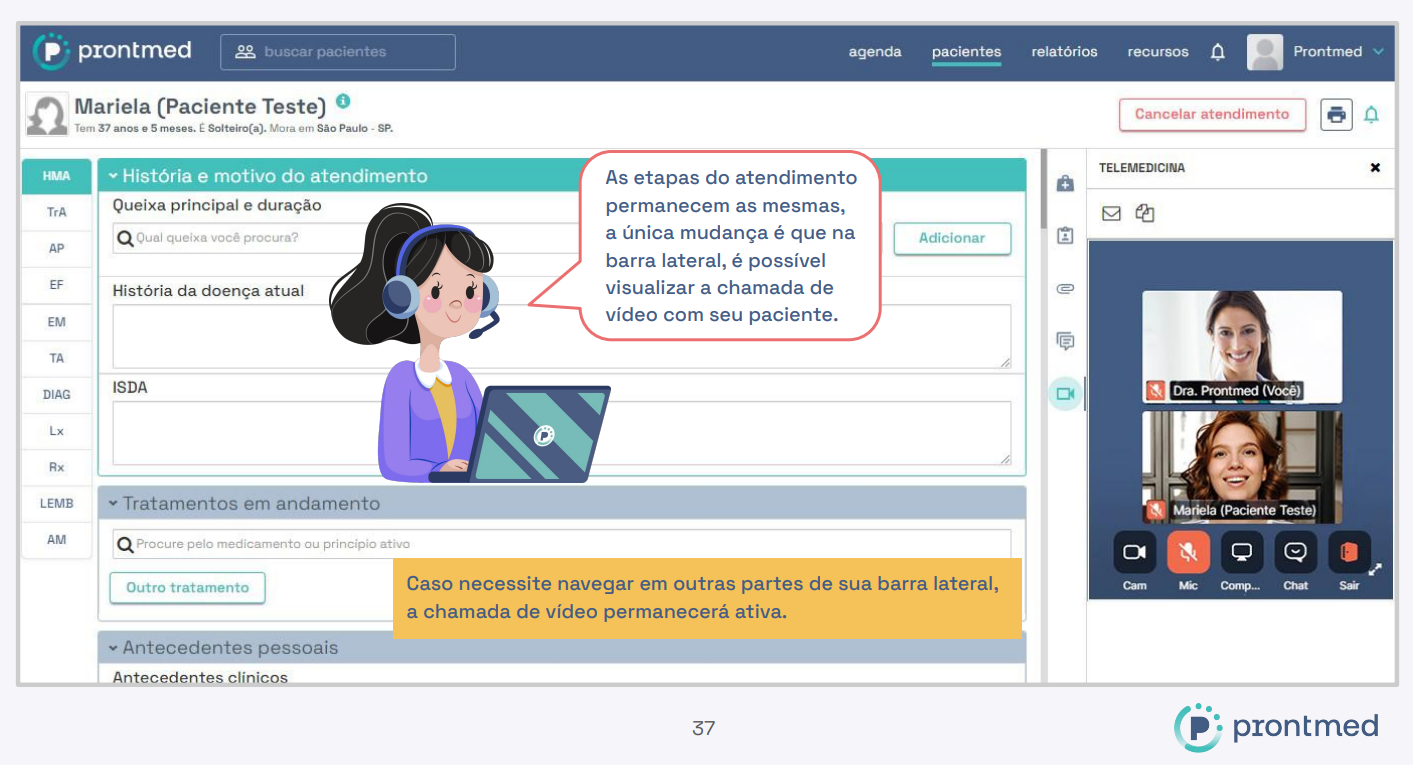Click the Outro tratamento button
This screenshot has width=1413, height=765.
click(x=187, y=588)
